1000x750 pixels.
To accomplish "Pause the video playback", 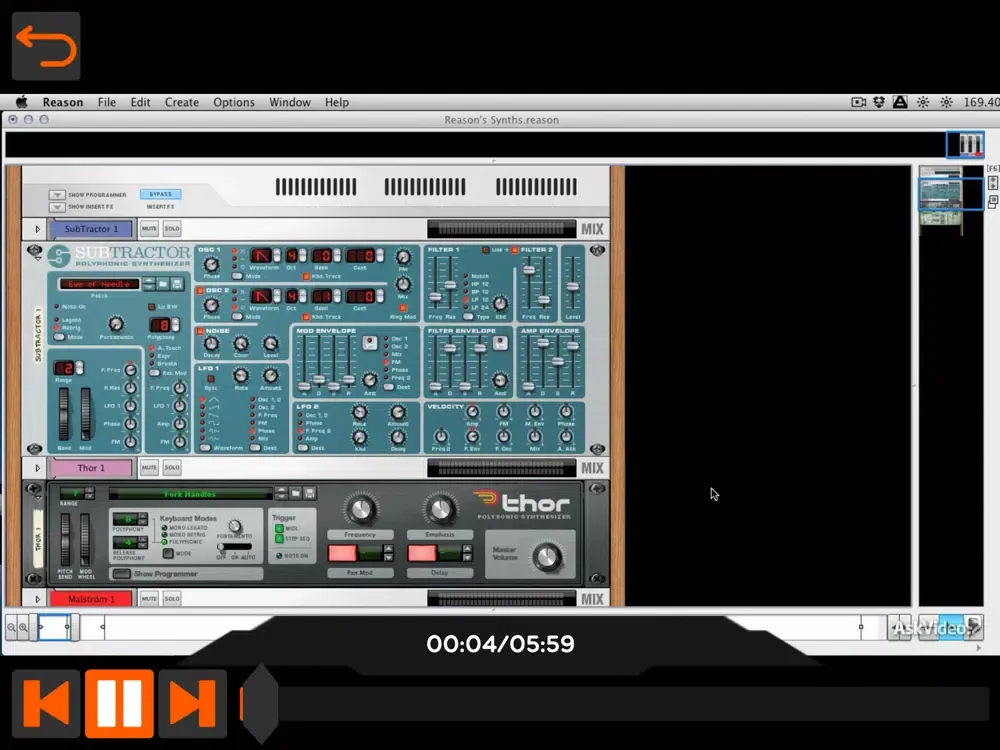I will pos(119,703).
